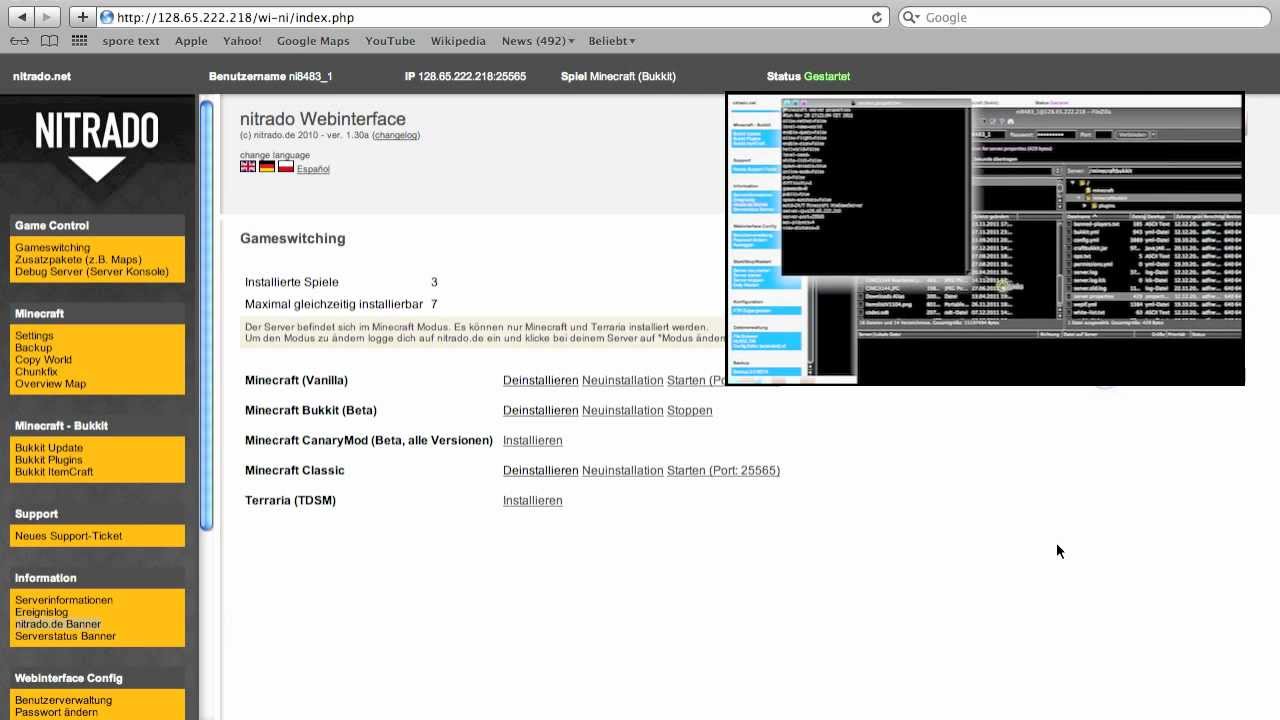Open the Beliebt bookmarks dropdown

click(612, 41)
